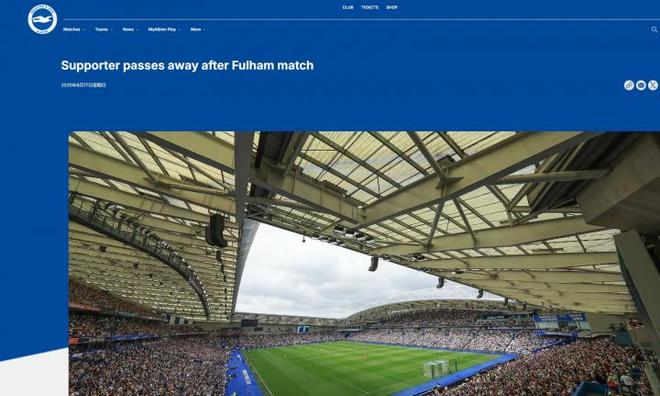This screenshot has width=660, height=396.
Task: Expand the News dropdown menu
Action: [130, 29]
